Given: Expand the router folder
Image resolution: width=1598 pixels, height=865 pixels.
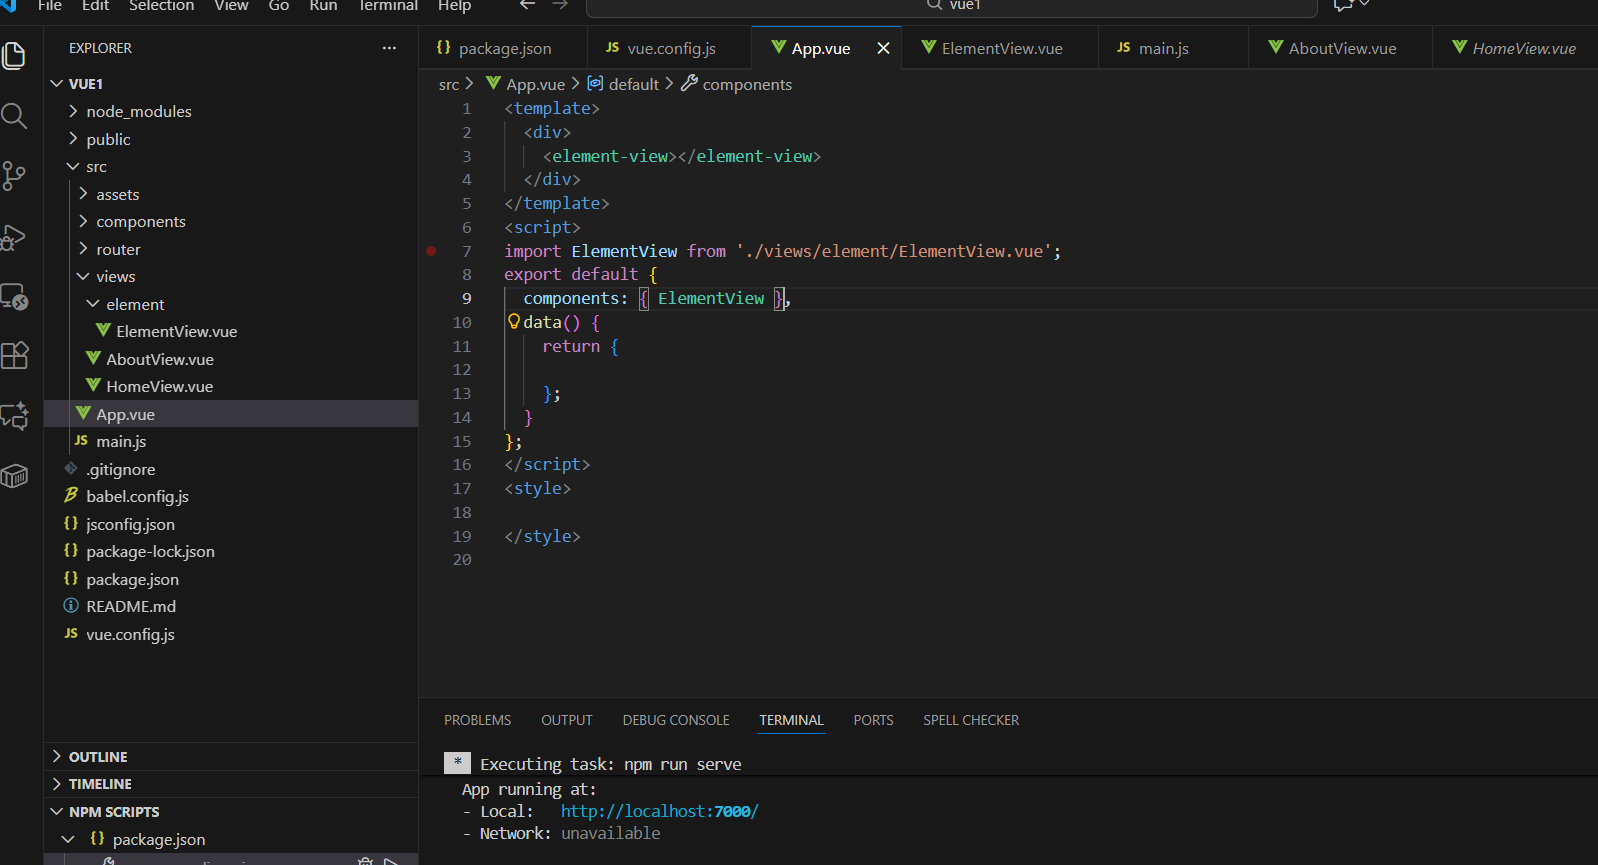Looking at the screenshot, I should [x=83, y=248].
